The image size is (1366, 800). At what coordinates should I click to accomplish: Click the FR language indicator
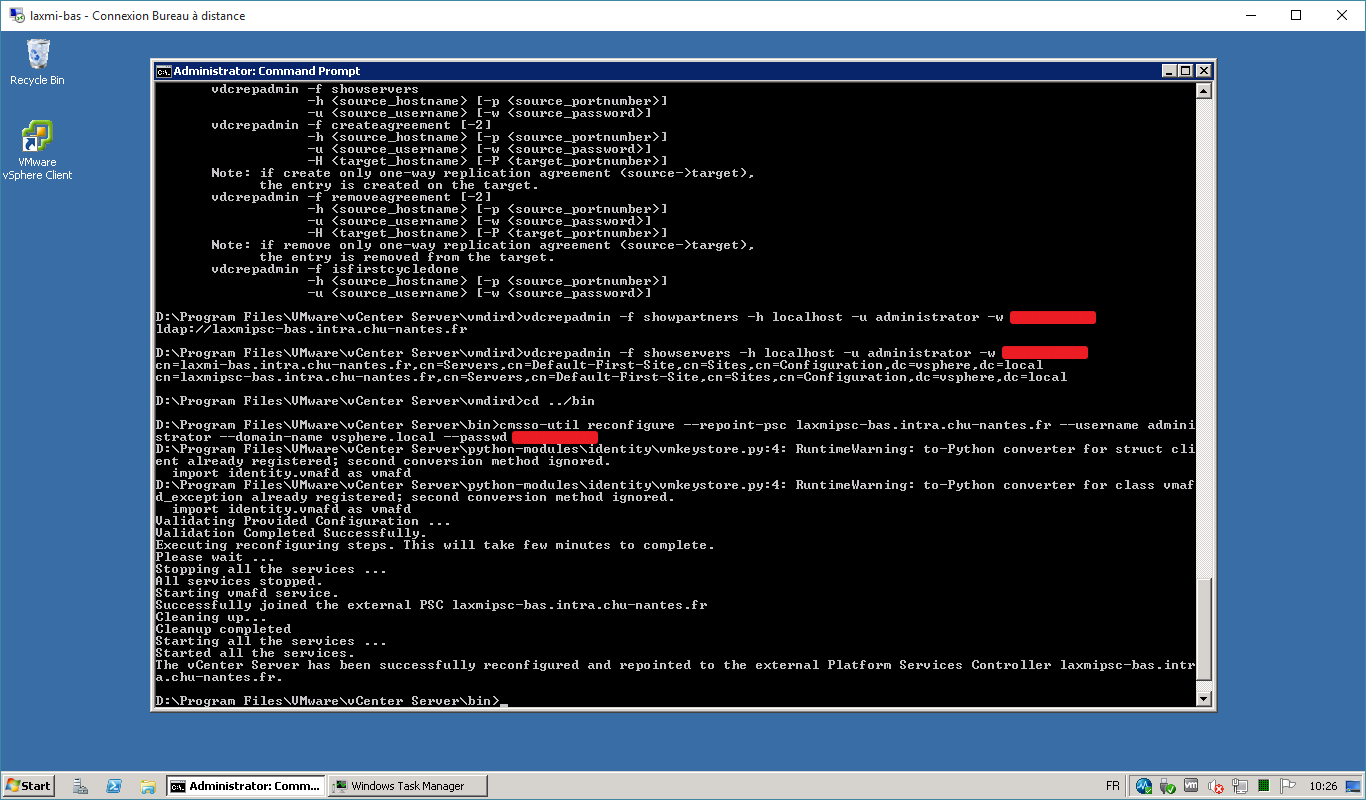[1113, 786]
